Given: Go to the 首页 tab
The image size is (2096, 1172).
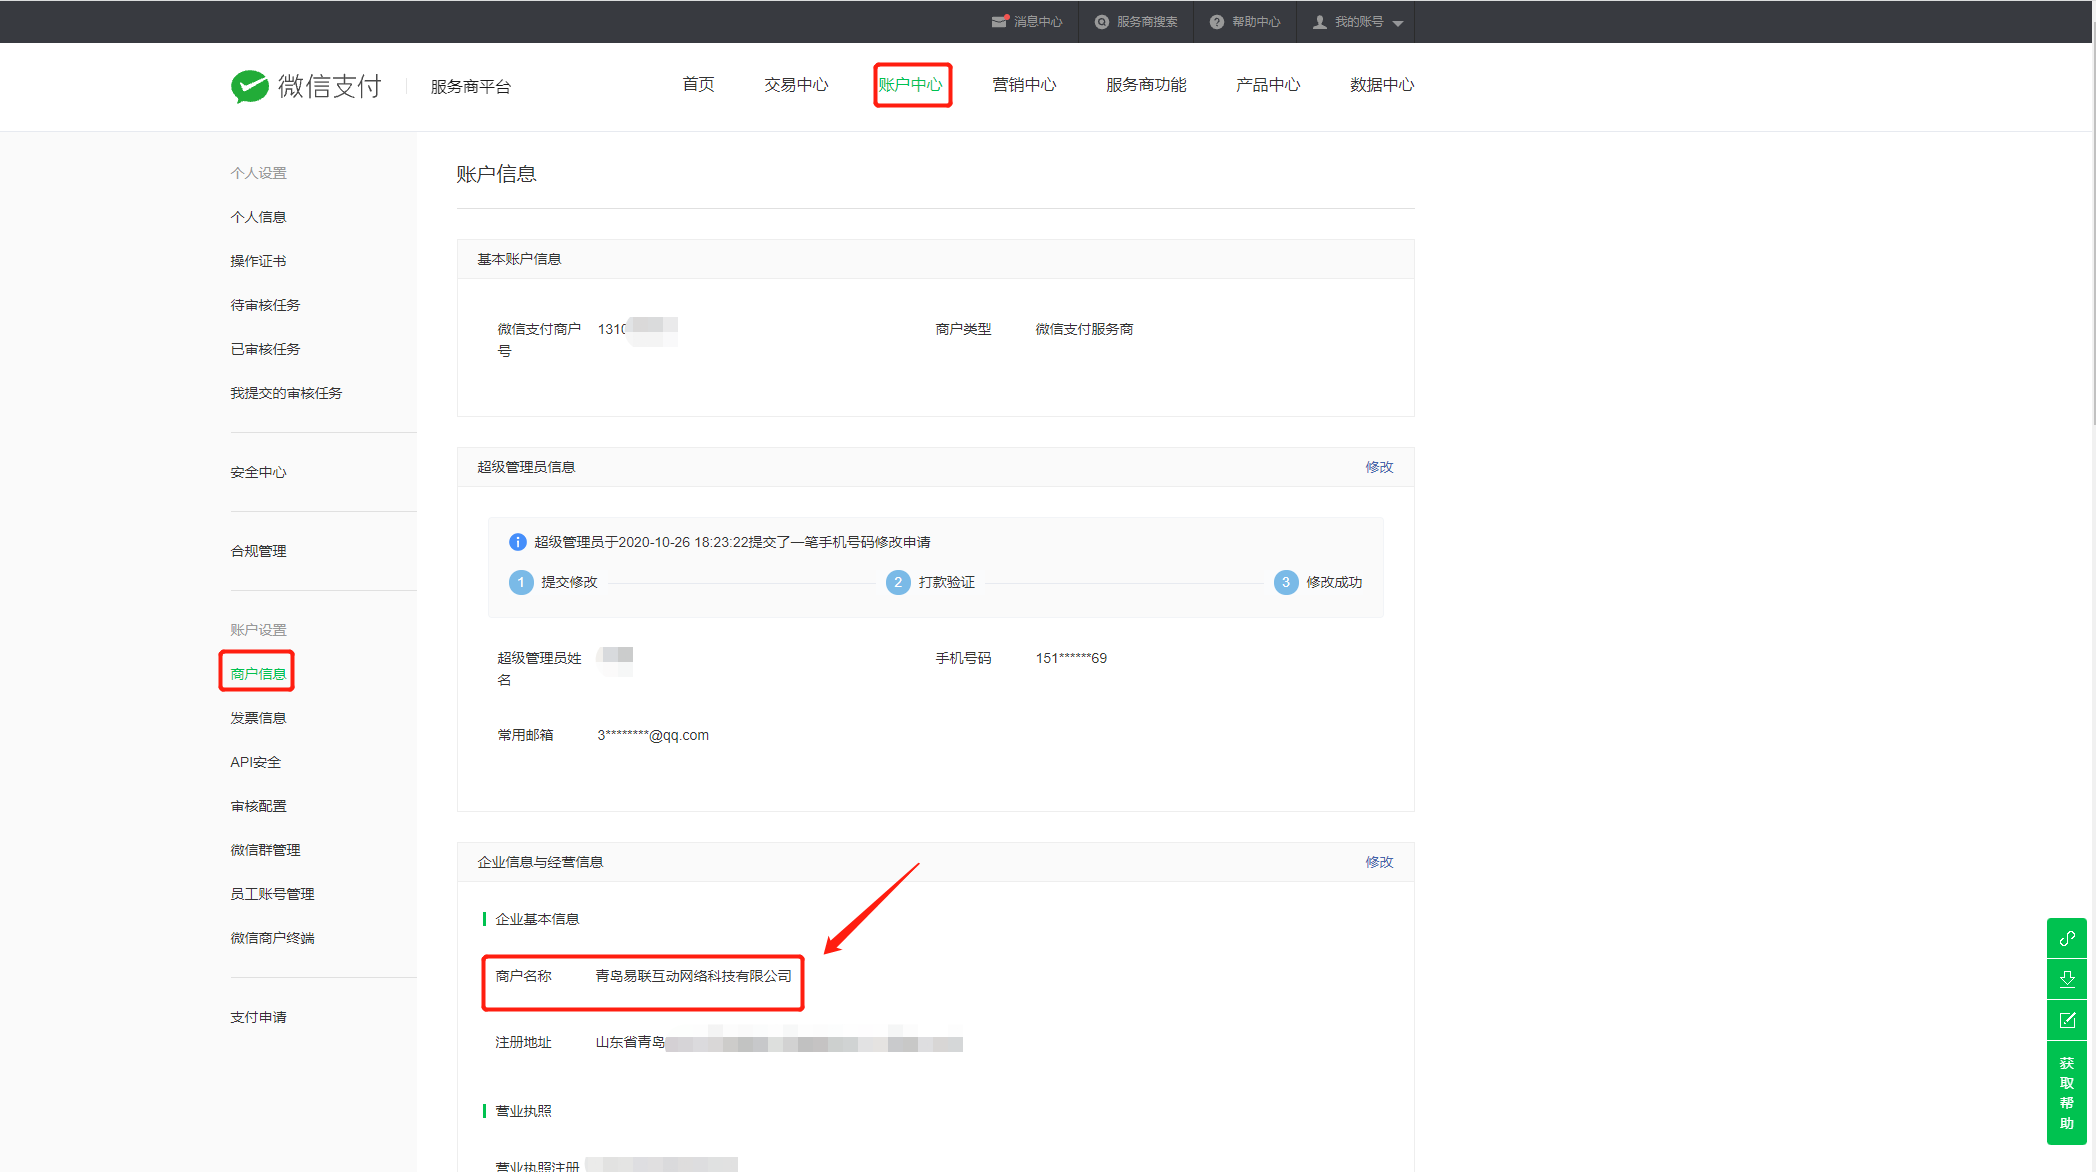Looking at the screenshot, I should [x=698, y=85].
